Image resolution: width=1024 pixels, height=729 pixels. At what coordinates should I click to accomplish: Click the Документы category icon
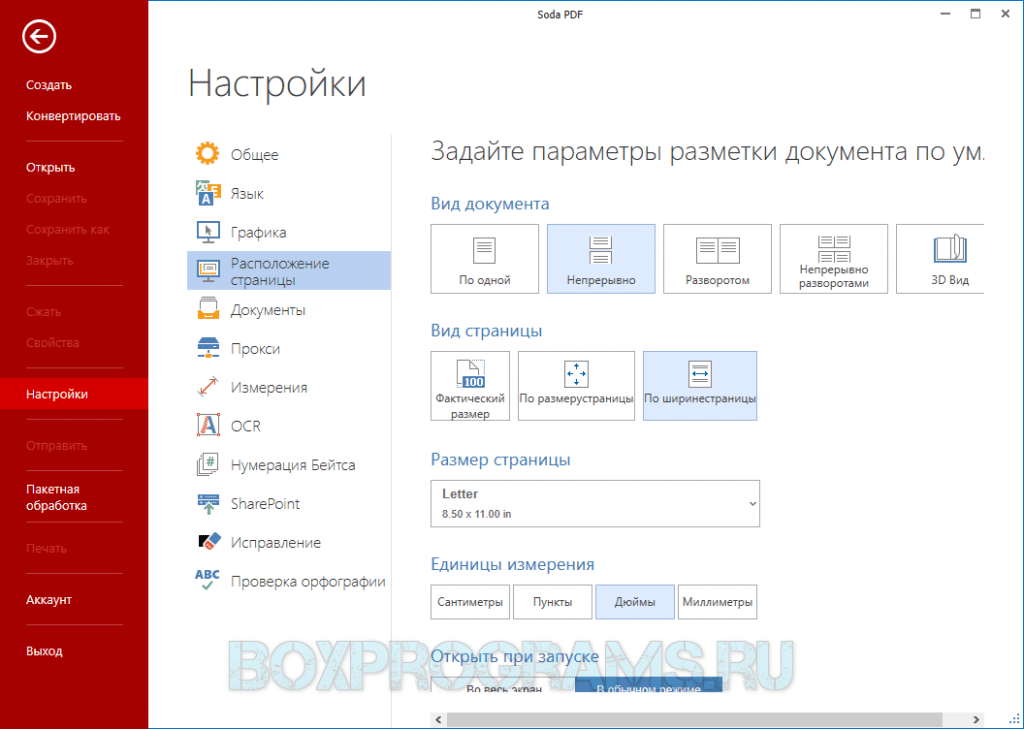(208, 310)
